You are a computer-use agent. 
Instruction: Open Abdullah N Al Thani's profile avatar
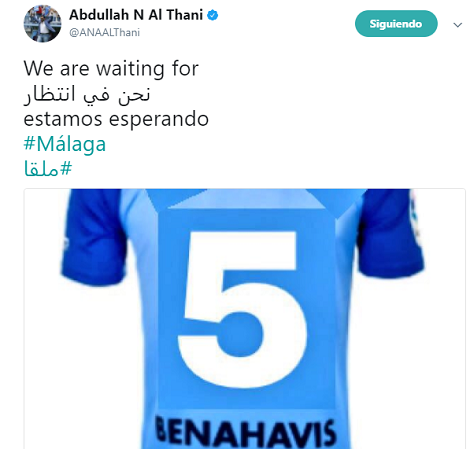(42, 24)
